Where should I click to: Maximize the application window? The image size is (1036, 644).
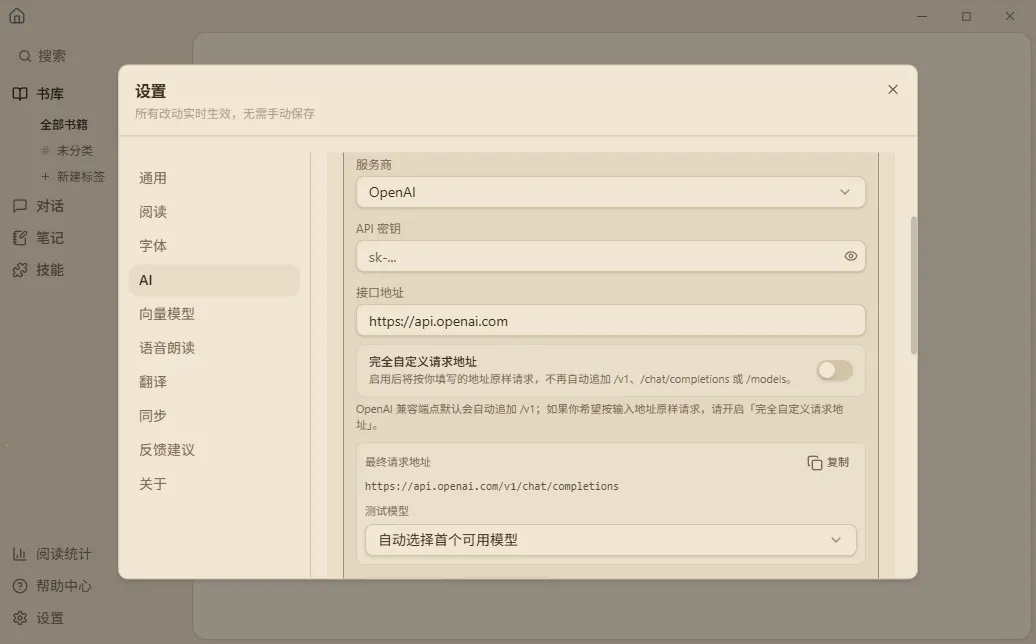click(x=966, y=17)
